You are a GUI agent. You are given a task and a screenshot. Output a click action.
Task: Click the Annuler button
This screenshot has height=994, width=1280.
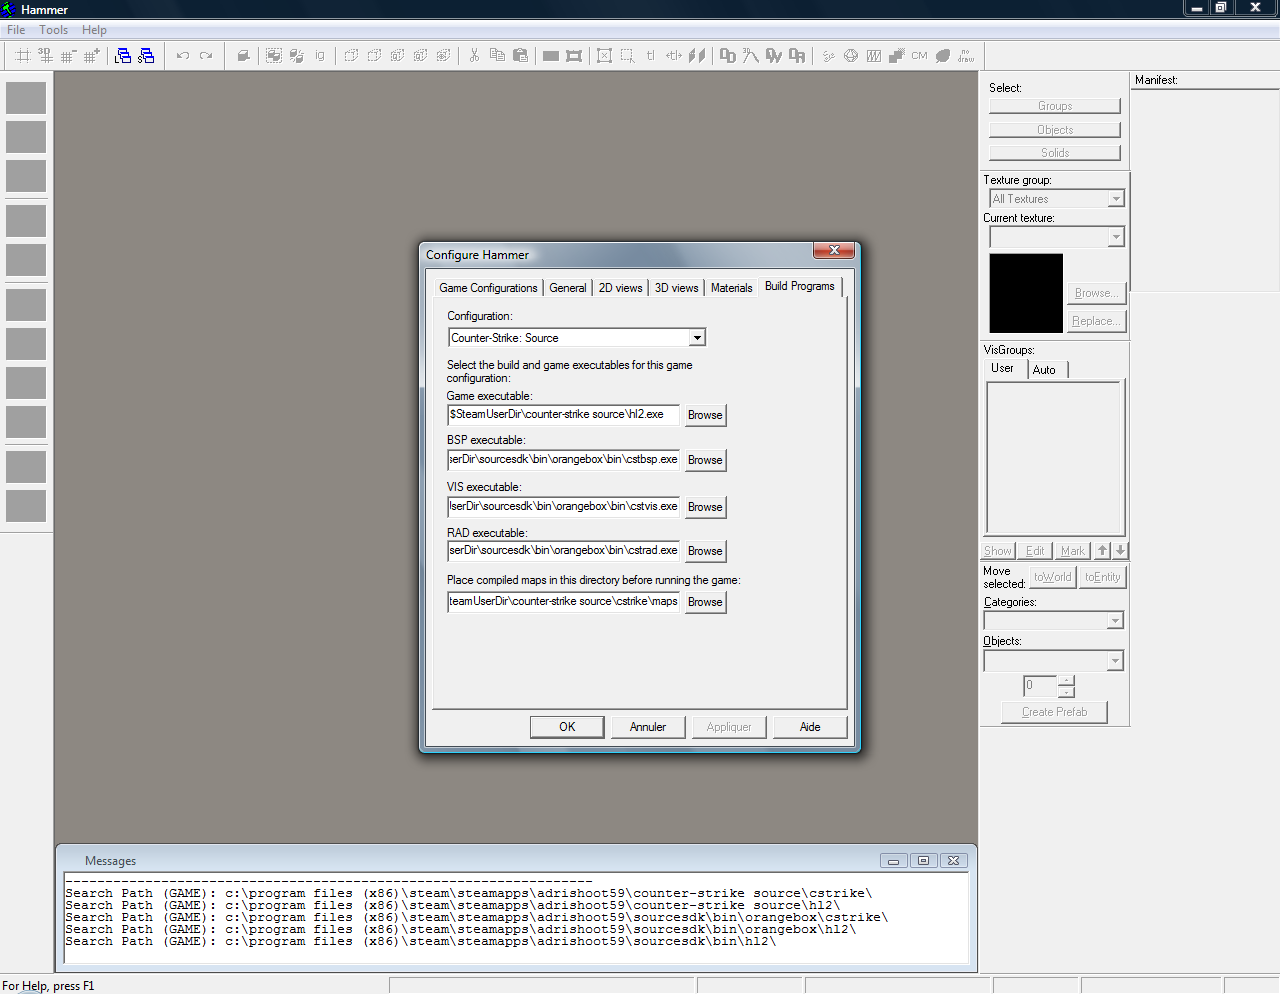pyautogui.click(x=648, y=727)
